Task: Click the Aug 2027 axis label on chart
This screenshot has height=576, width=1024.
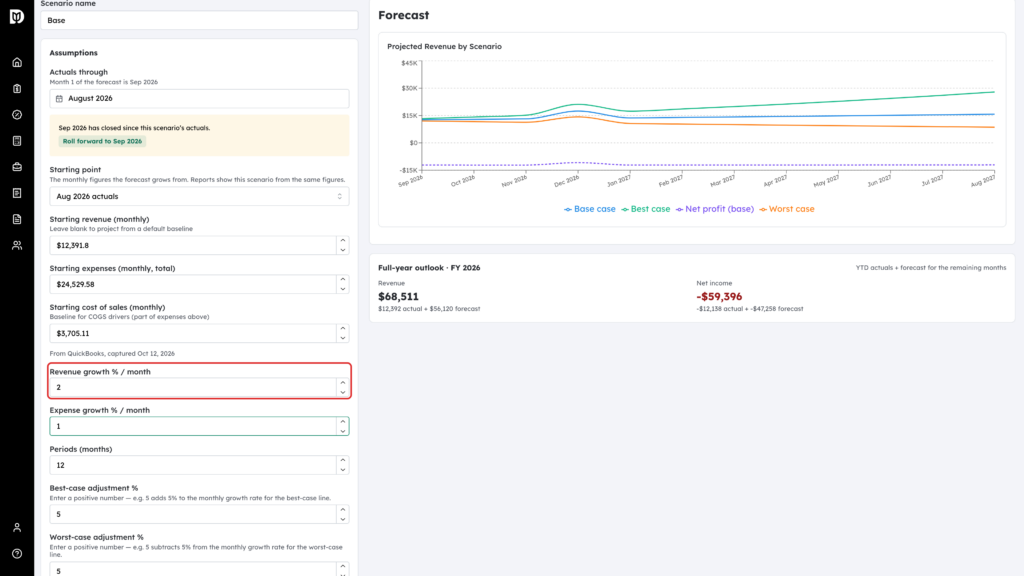Action: tap(983, 181)
